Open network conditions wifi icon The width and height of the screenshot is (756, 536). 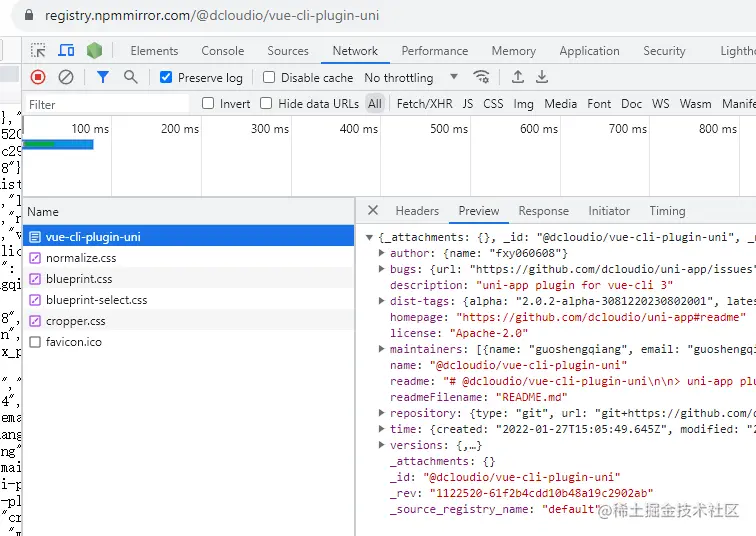point(481,77)
